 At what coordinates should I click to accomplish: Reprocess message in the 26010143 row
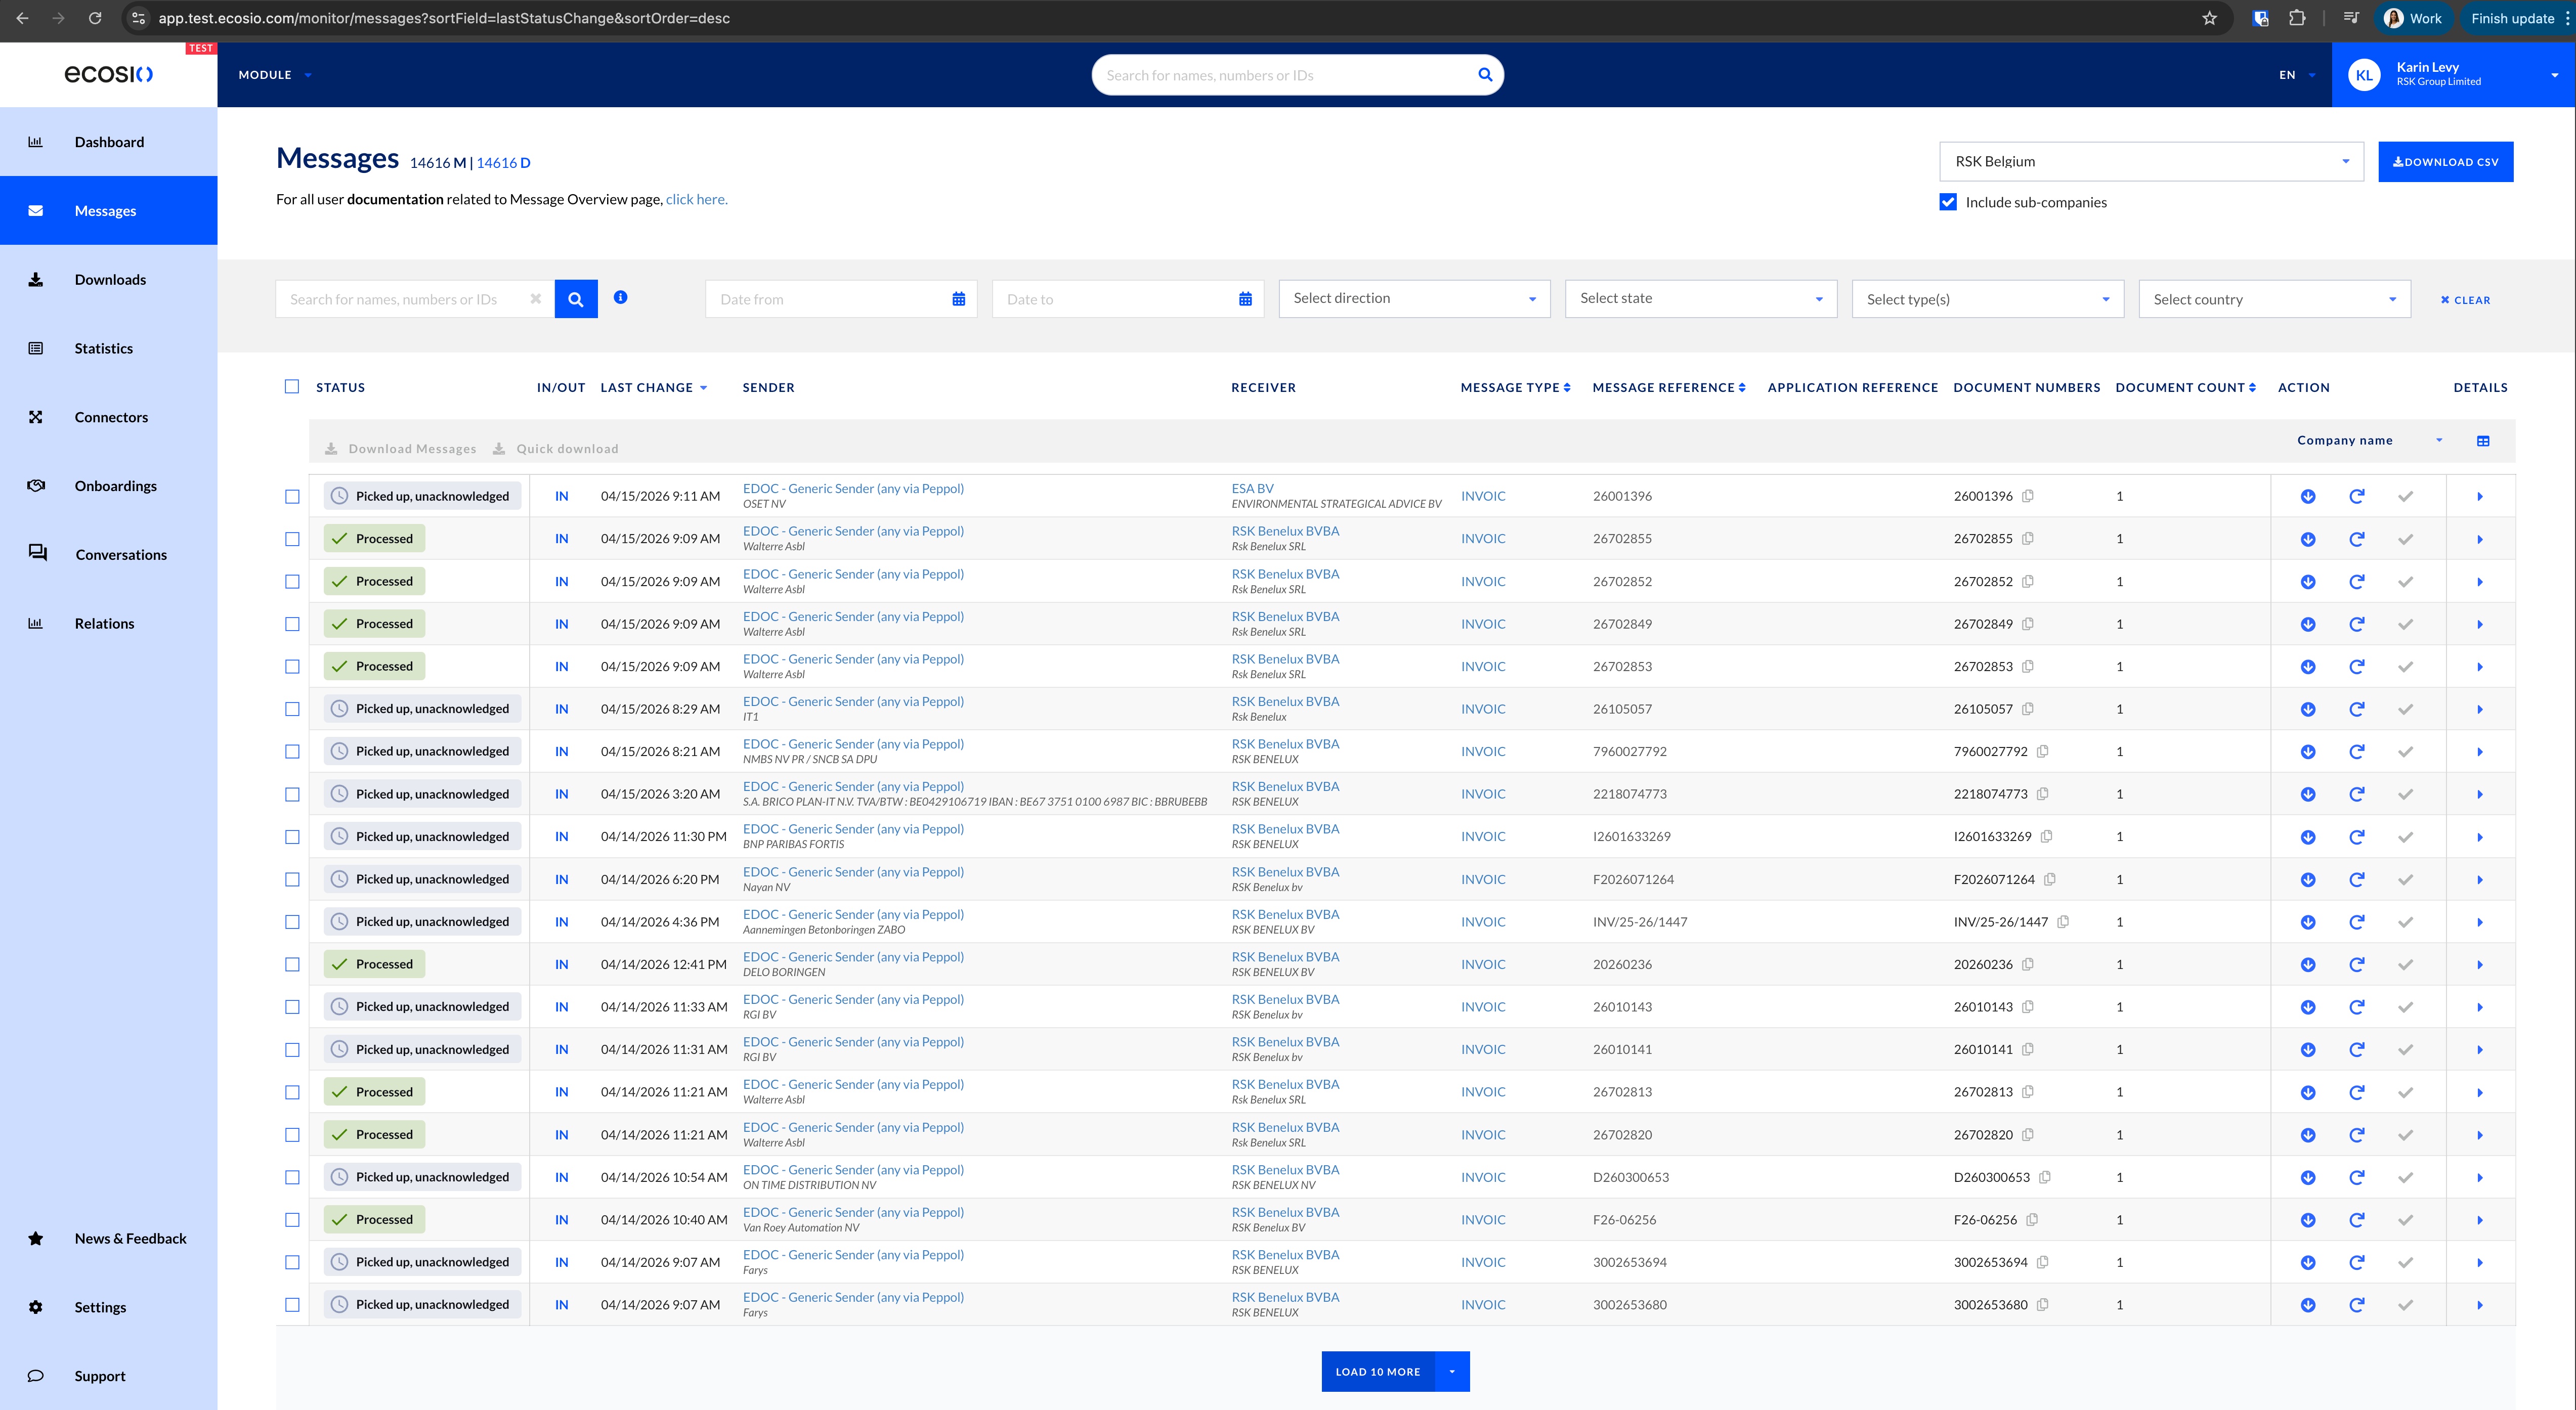[2357, 1007]
